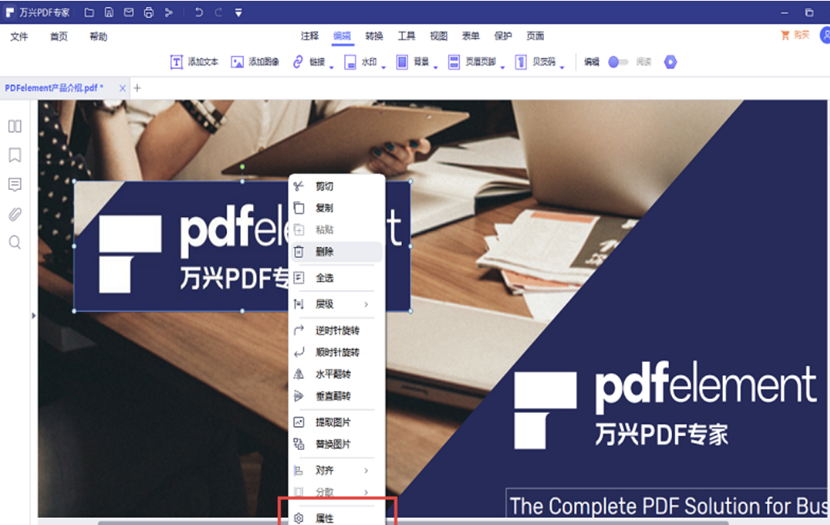Screen dimensions: 830x525
Task: Add a new document tab with plus
Action: (137, 88)
